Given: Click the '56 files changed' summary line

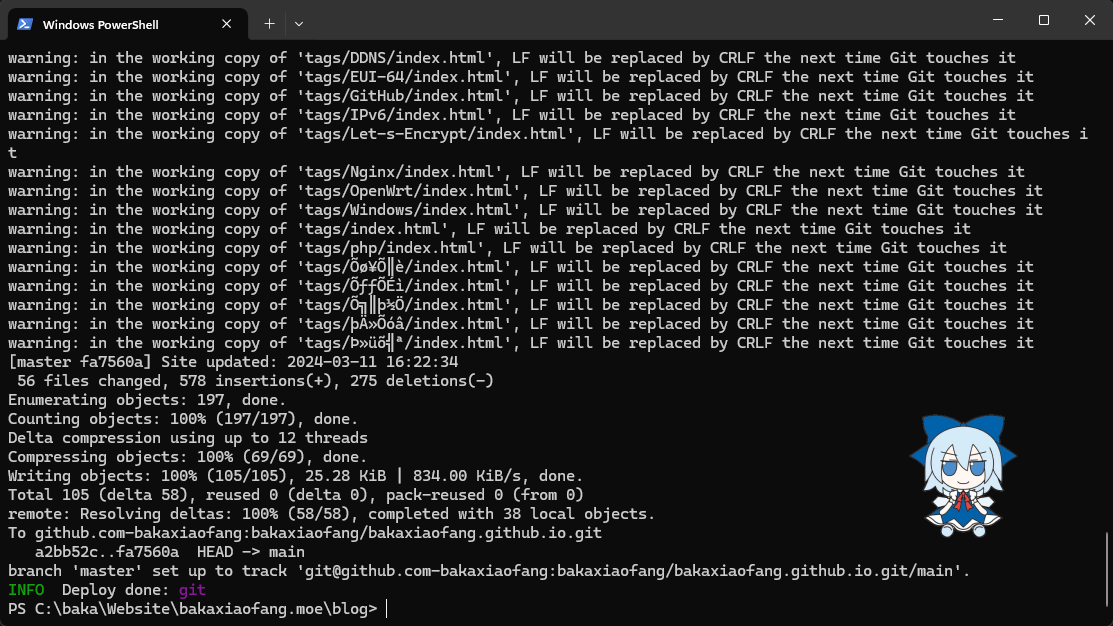Looking at the screenshot, I should tap(255, 381).
